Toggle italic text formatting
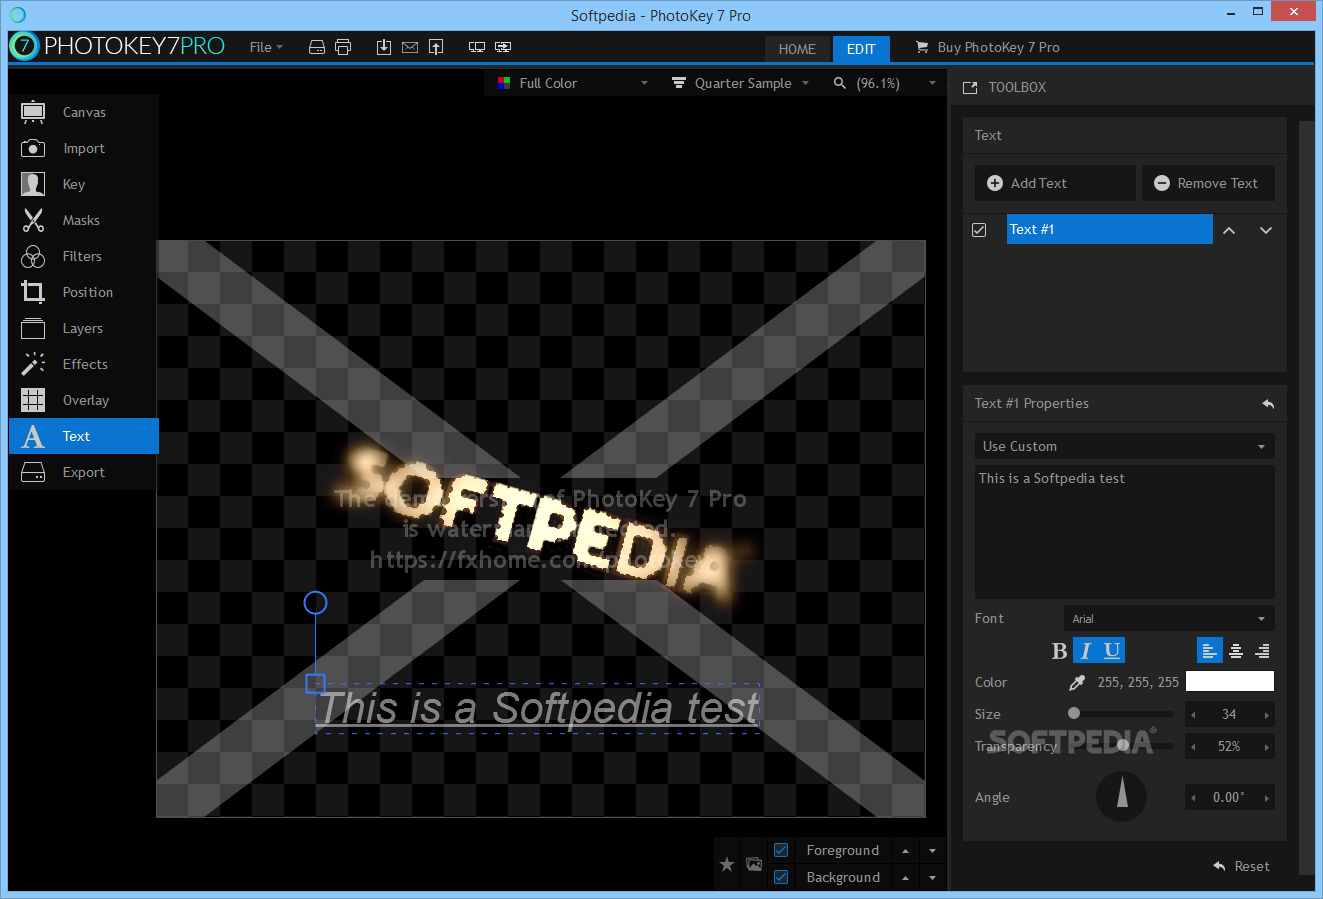 (x=1086, y=651)
